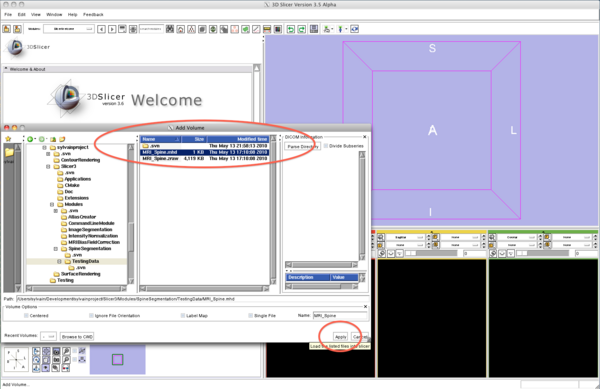
Task: Open the Recent Volumes dropdown
Action: click(49, 336)
